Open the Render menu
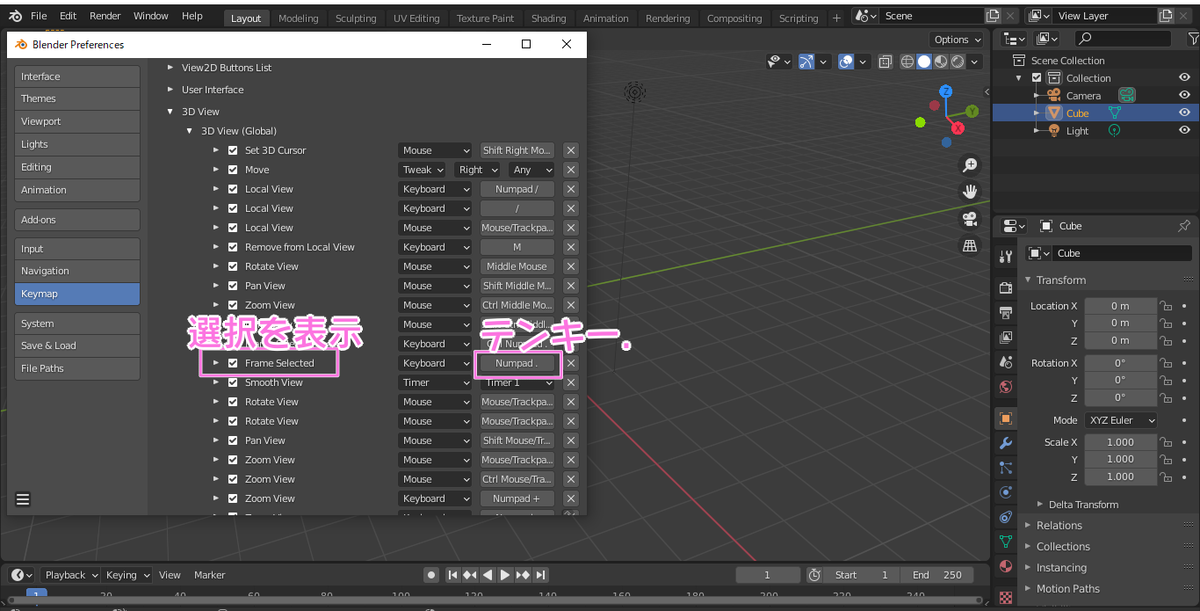 [105, 16]
